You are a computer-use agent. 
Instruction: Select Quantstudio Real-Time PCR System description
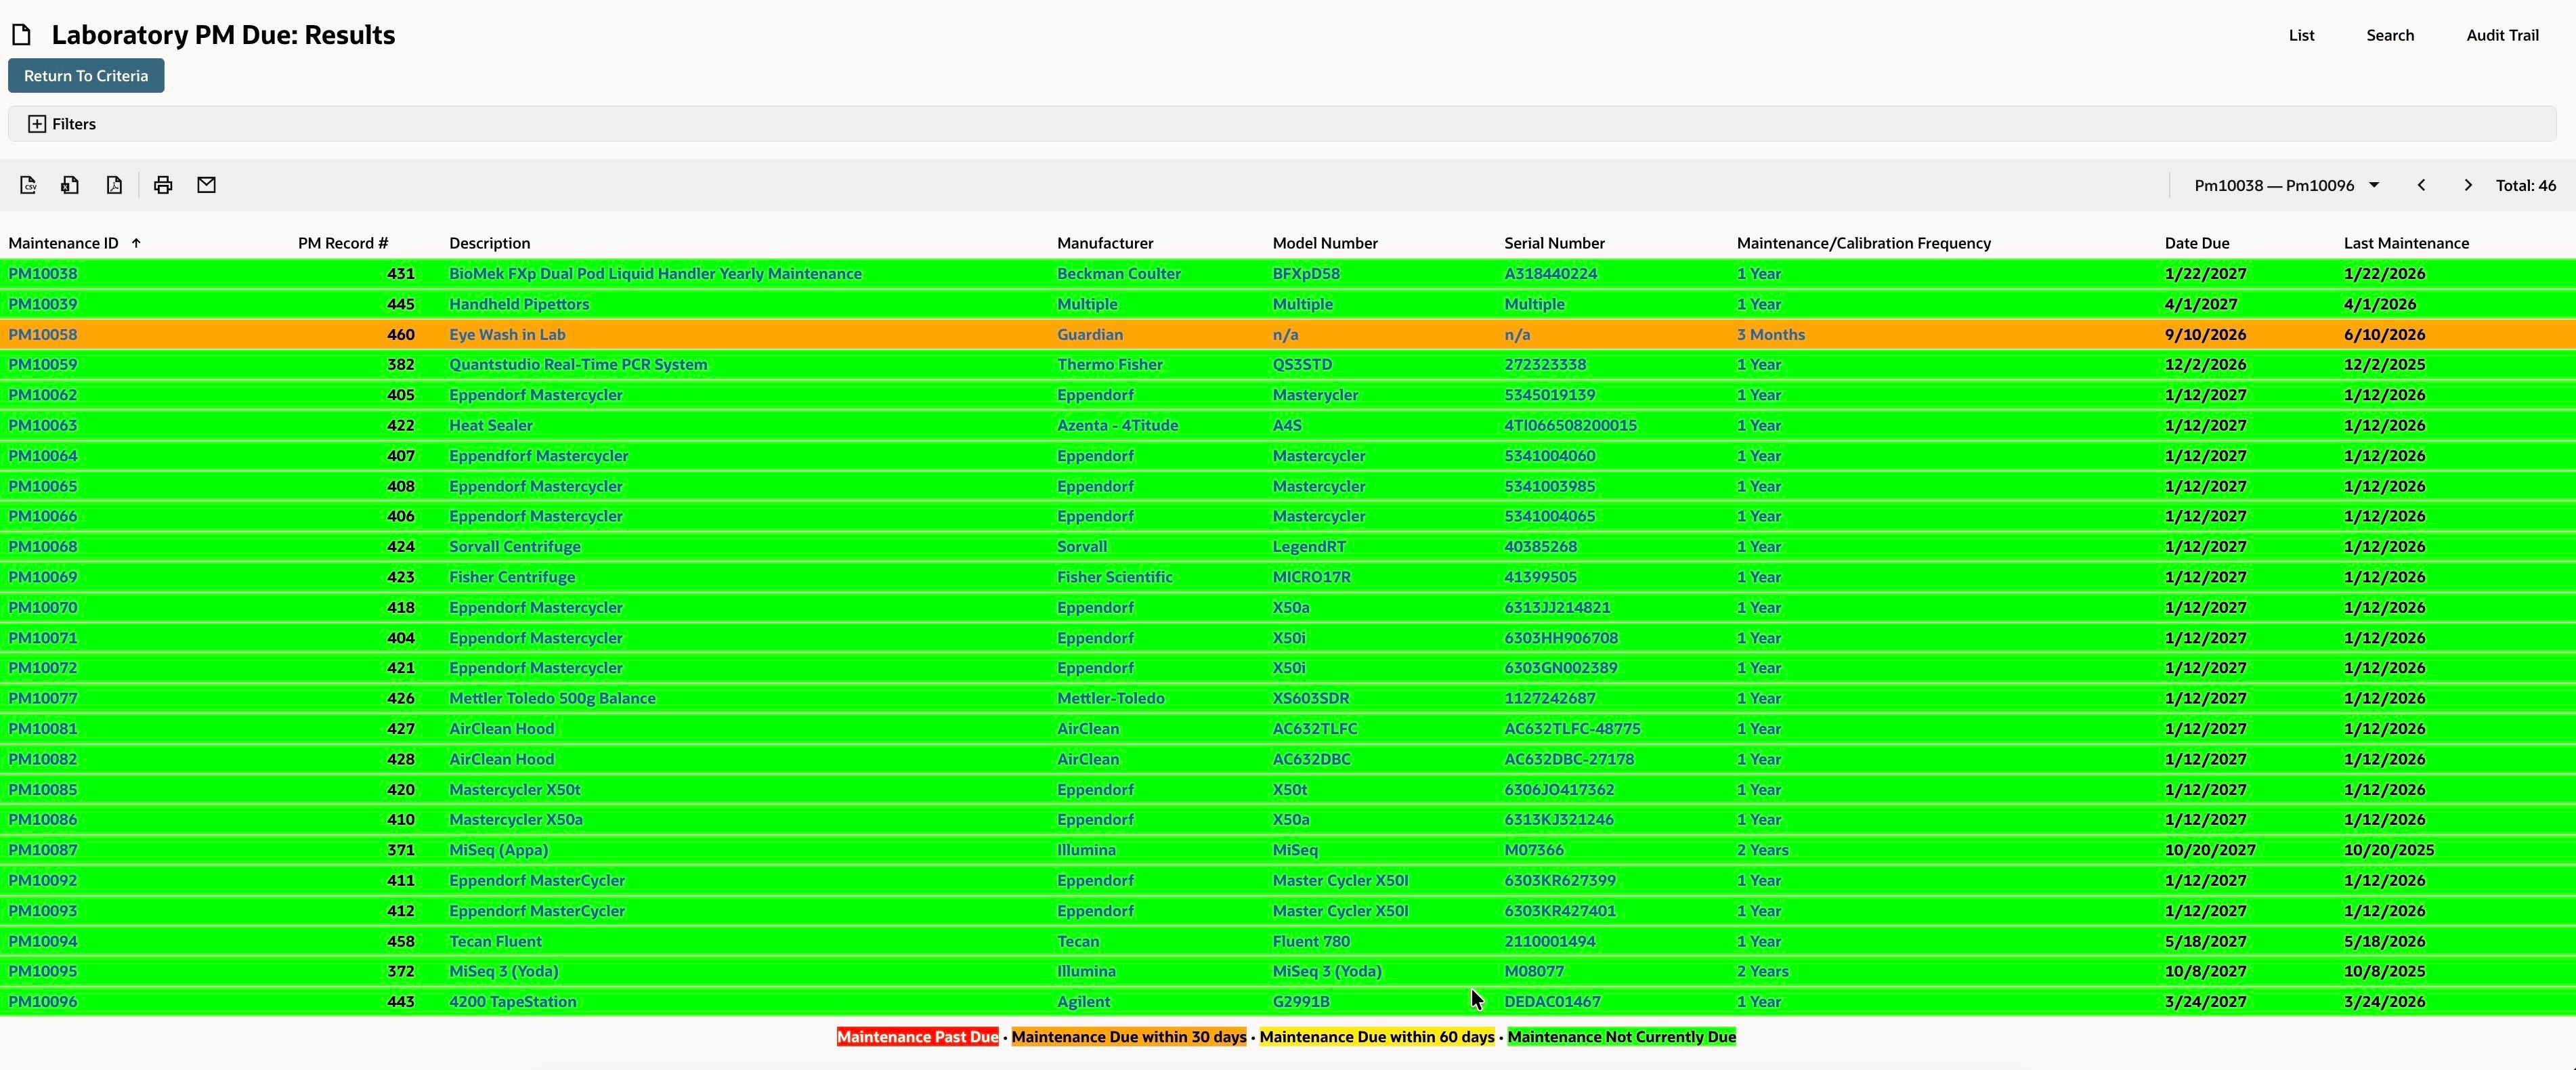[x=578, y=364]
